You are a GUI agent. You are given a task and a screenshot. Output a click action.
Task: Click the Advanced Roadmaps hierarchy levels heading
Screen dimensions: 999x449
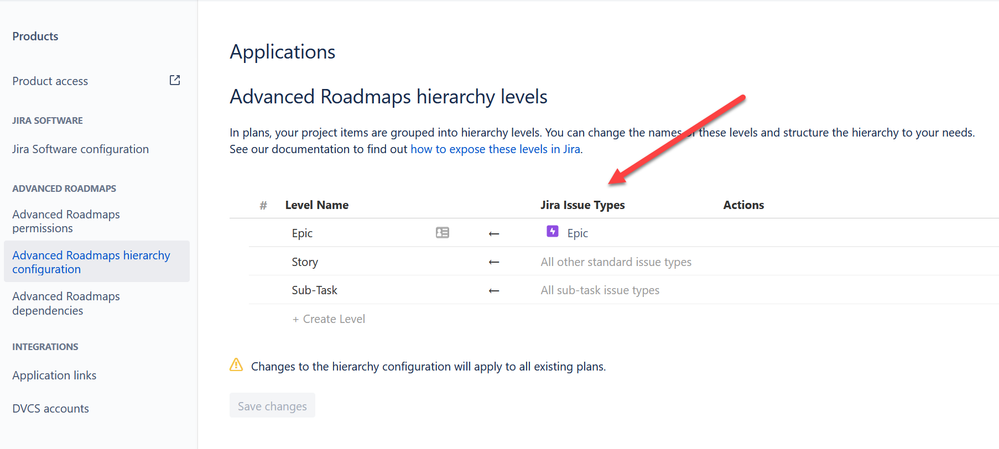pos(388,97)
